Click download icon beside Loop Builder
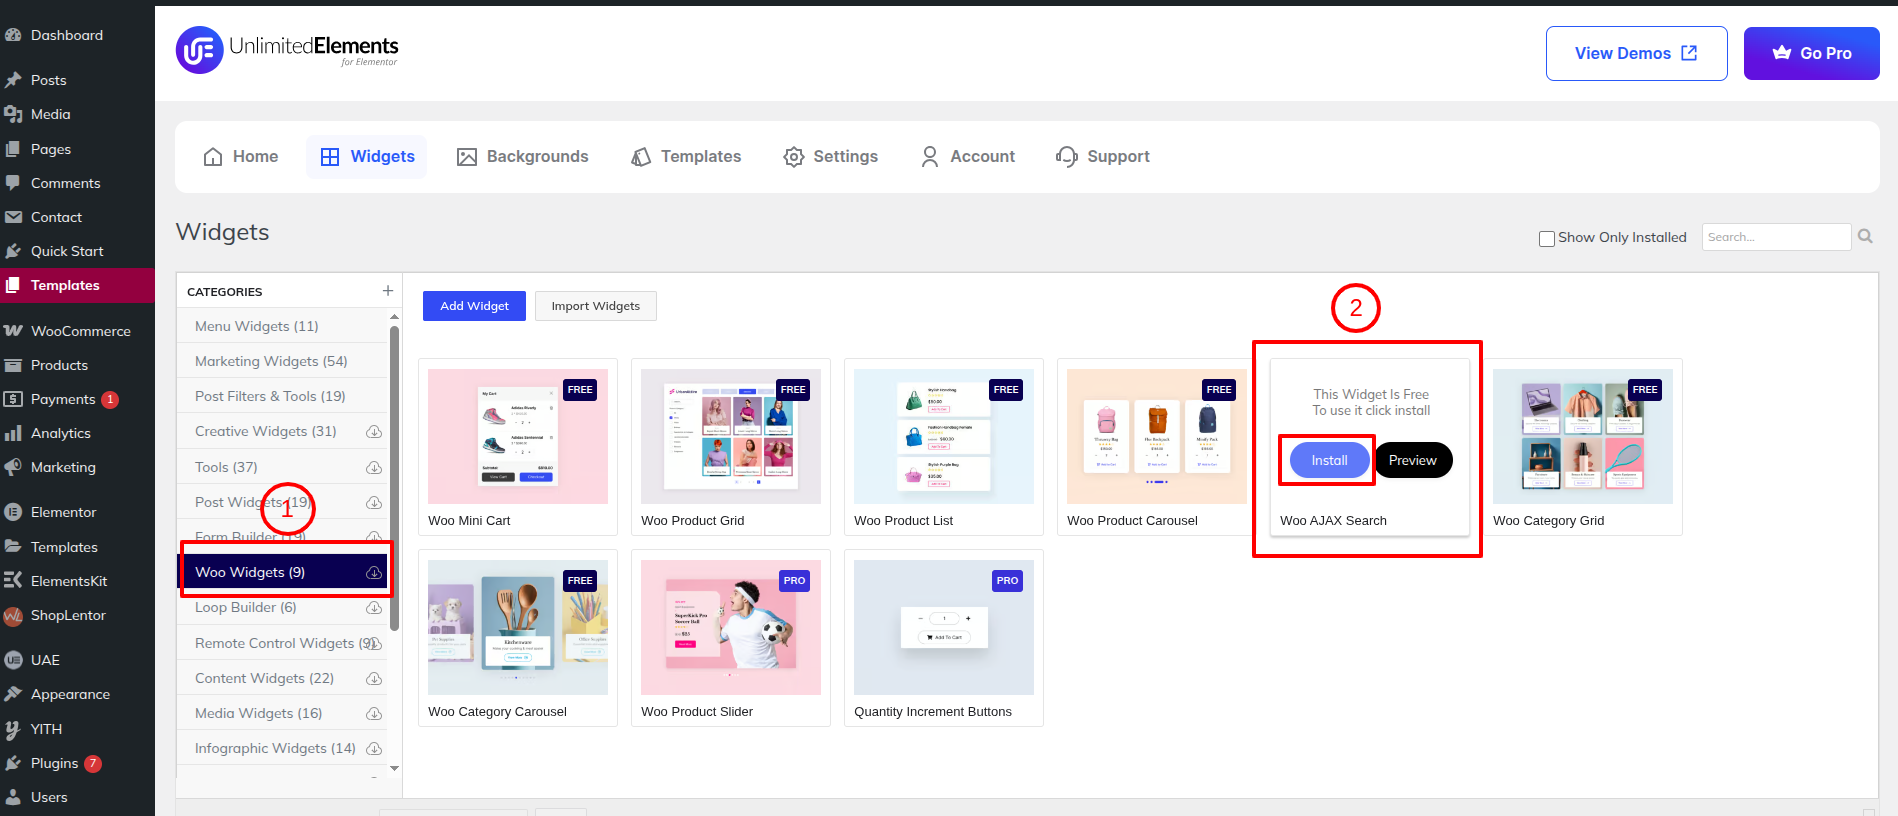Screen dimensions: 1898x816 point(374,608)
